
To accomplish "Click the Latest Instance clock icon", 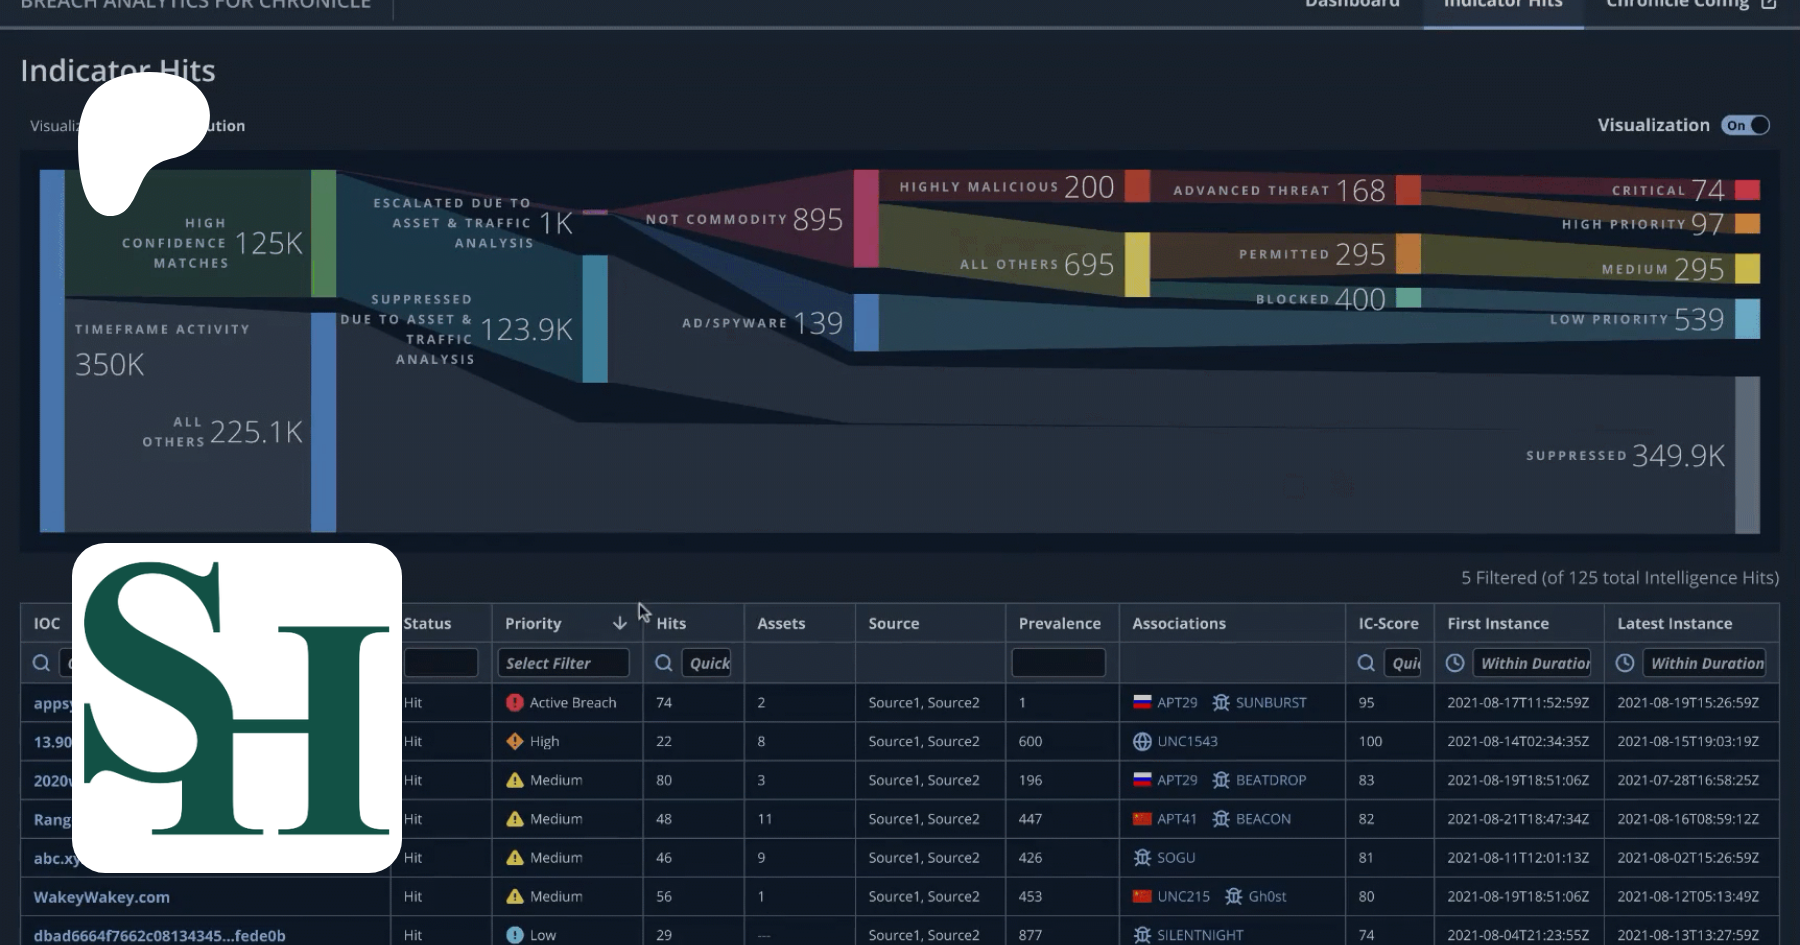I will click(1625, 663).
